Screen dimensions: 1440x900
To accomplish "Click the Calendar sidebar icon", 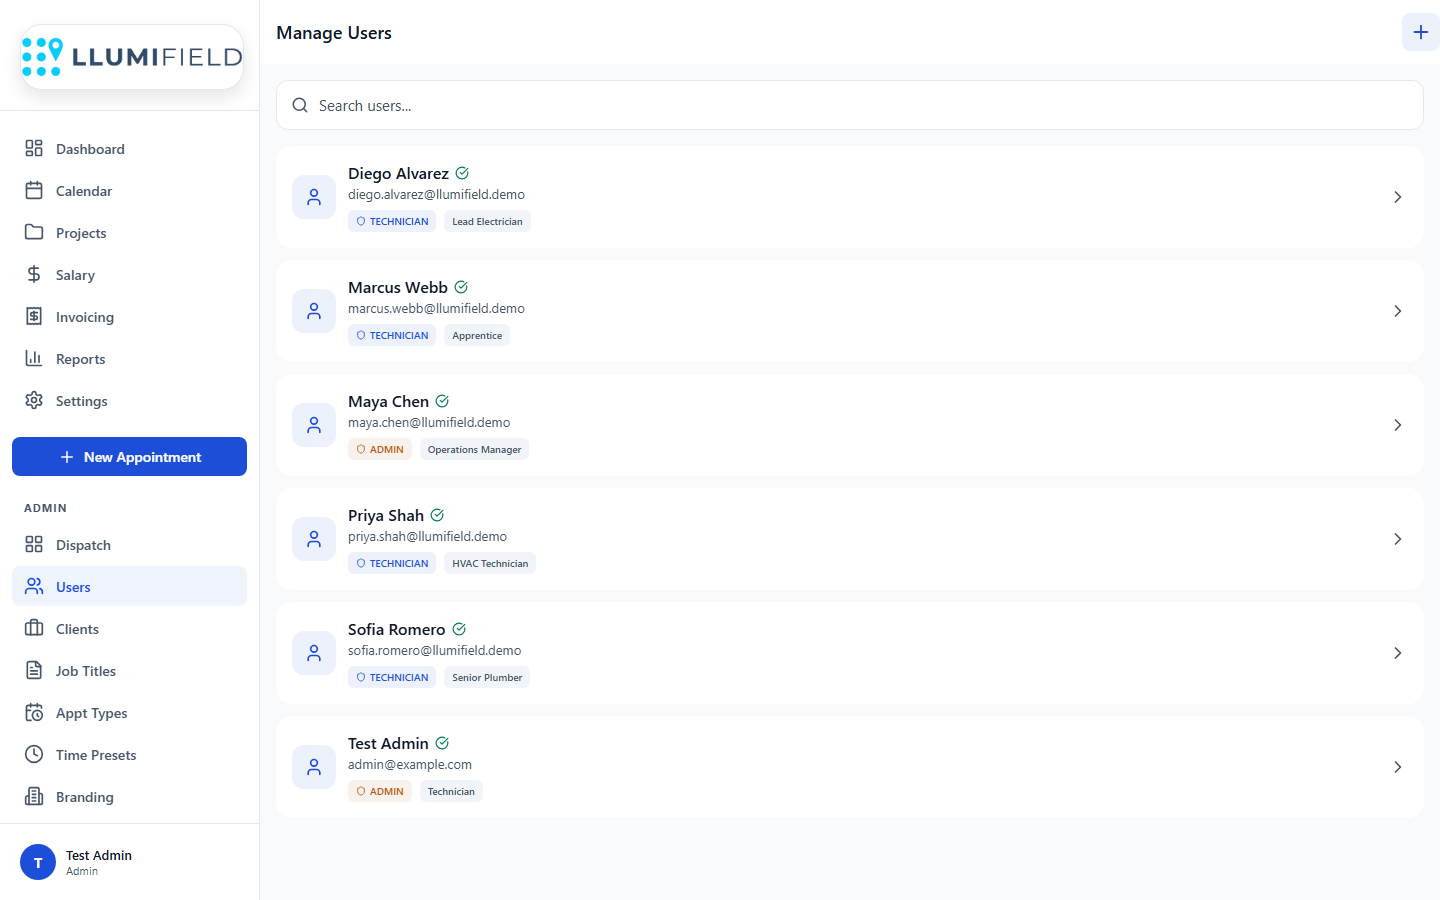I will click(34, 190).
